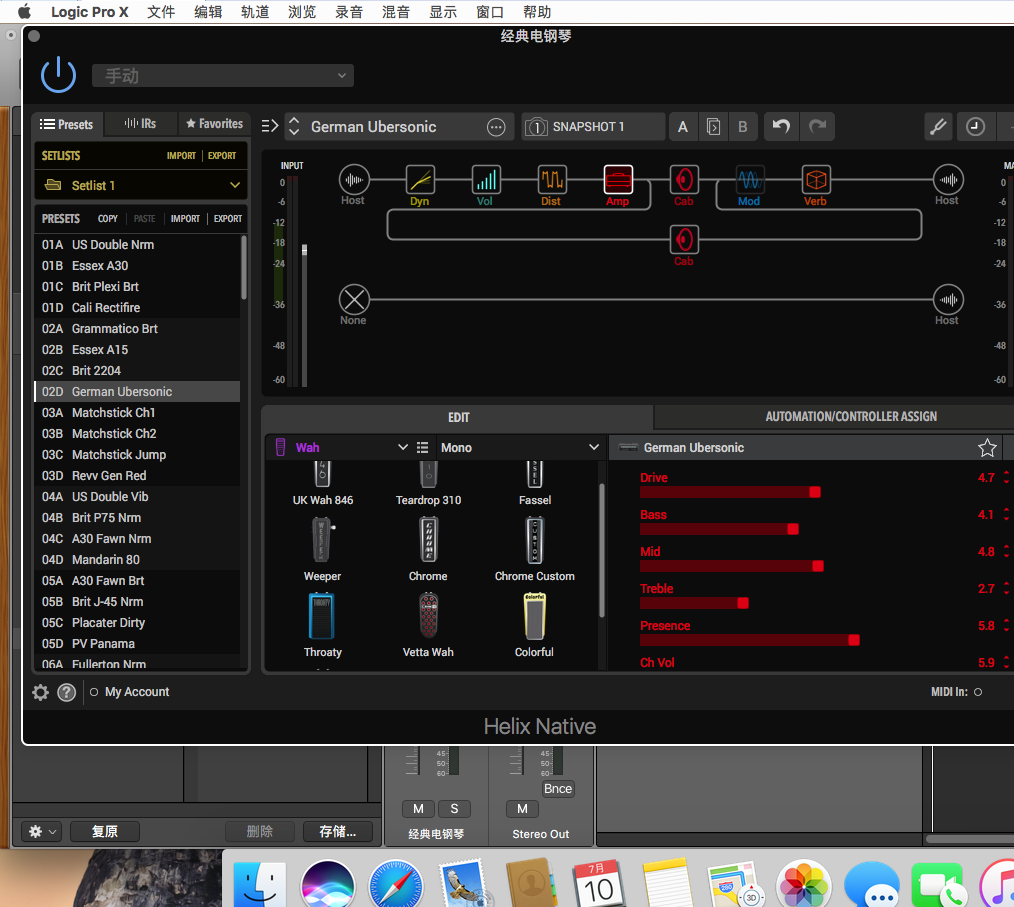Click presets COPY button
This screenshot has width=1014, height=907.
click(107, 219)
